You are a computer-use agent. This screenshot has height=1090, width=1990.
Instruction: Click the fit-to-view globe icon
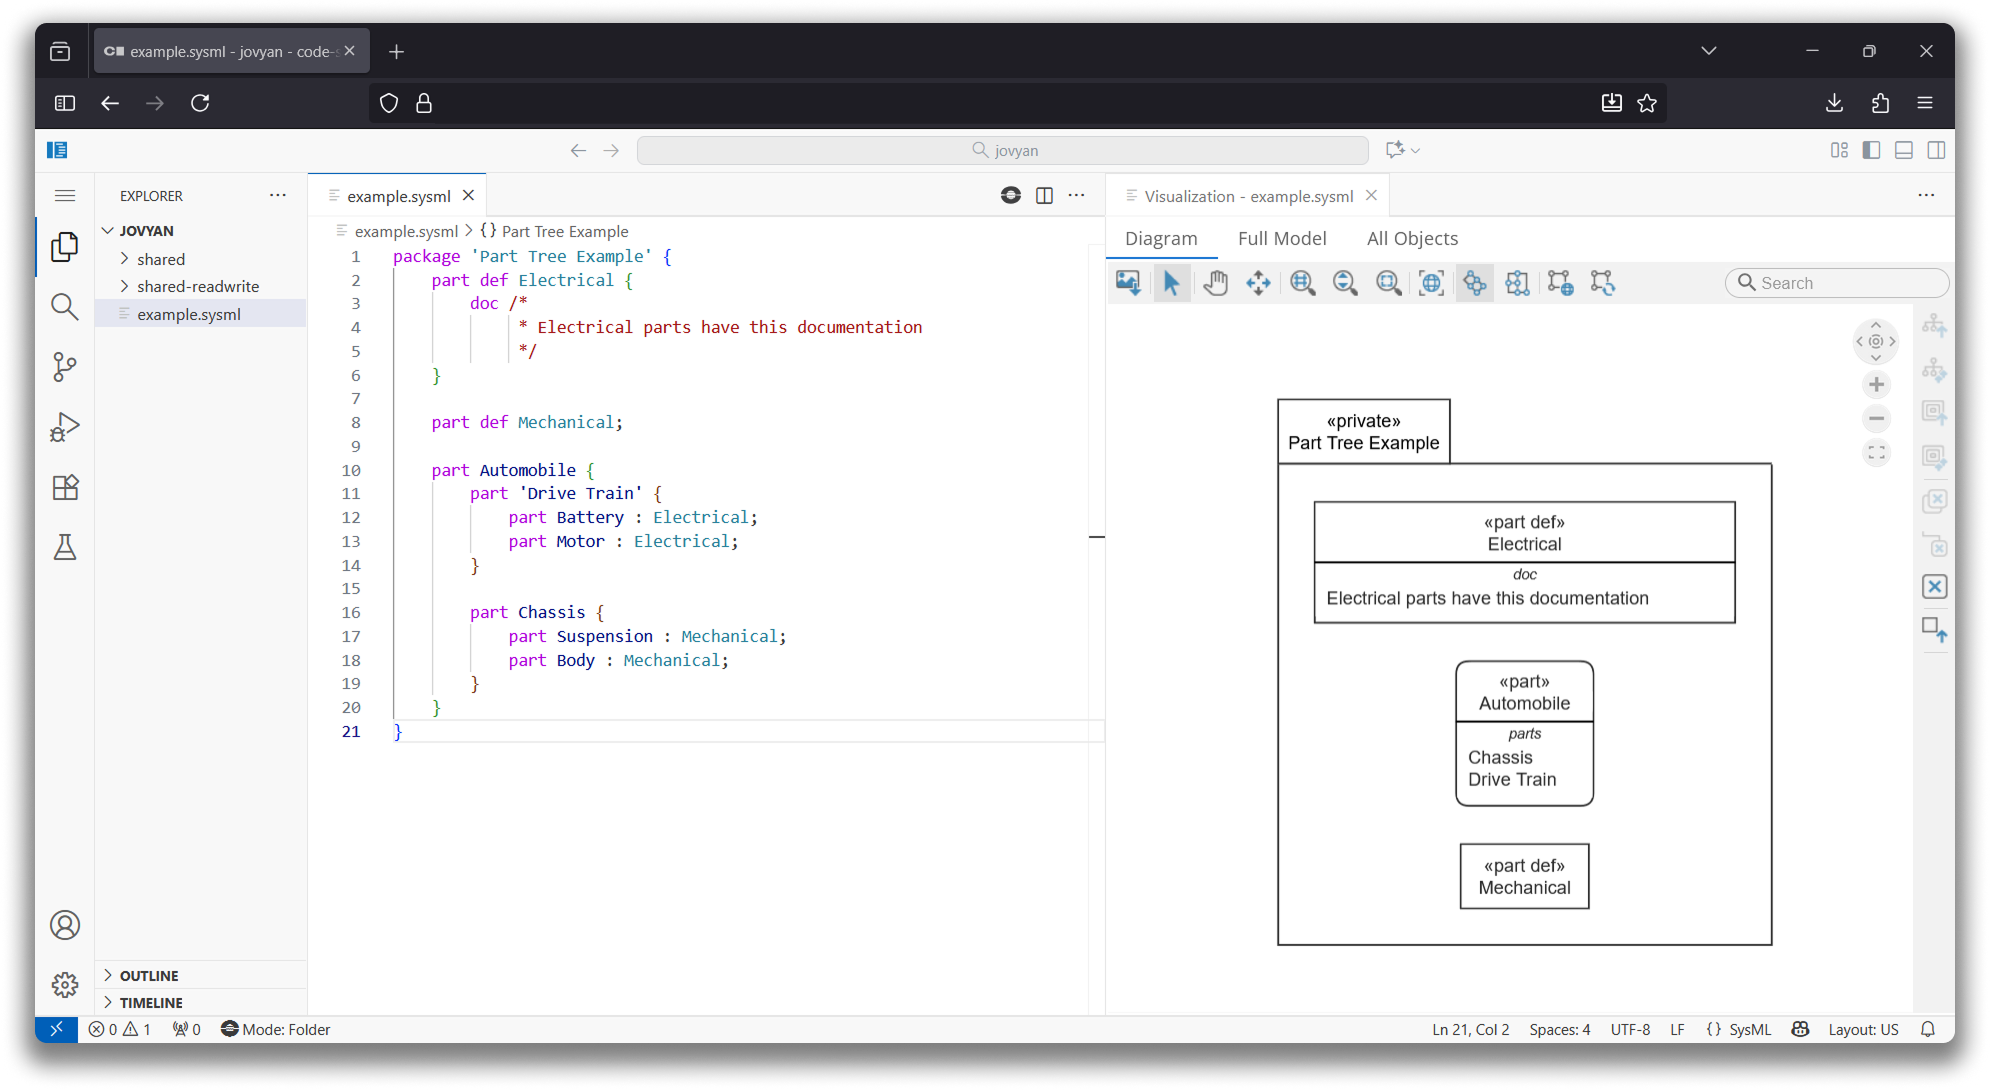point(1431,283)
